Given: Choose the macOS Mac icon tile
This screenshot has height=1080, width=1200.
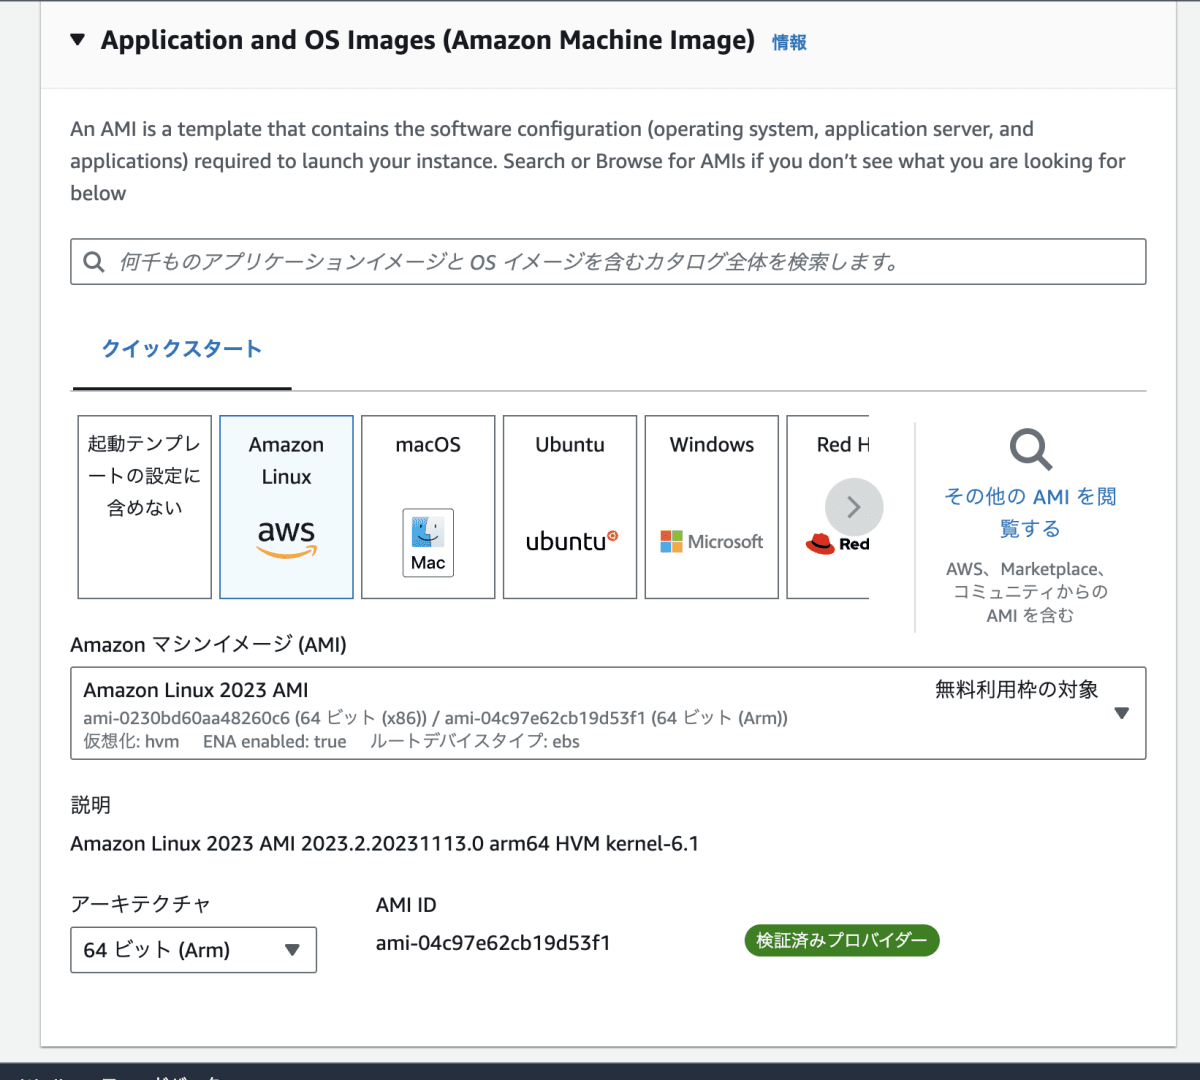Looking at the screenshot, I should pyautogui.click(x=428, y=507).
